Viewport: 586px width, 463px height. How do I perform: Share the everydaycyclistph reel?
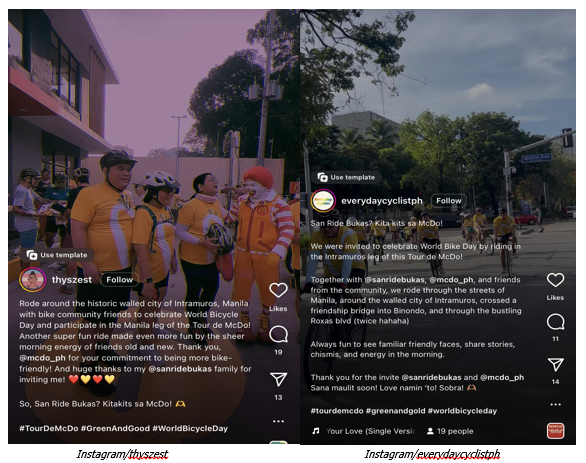coord(555,365)
